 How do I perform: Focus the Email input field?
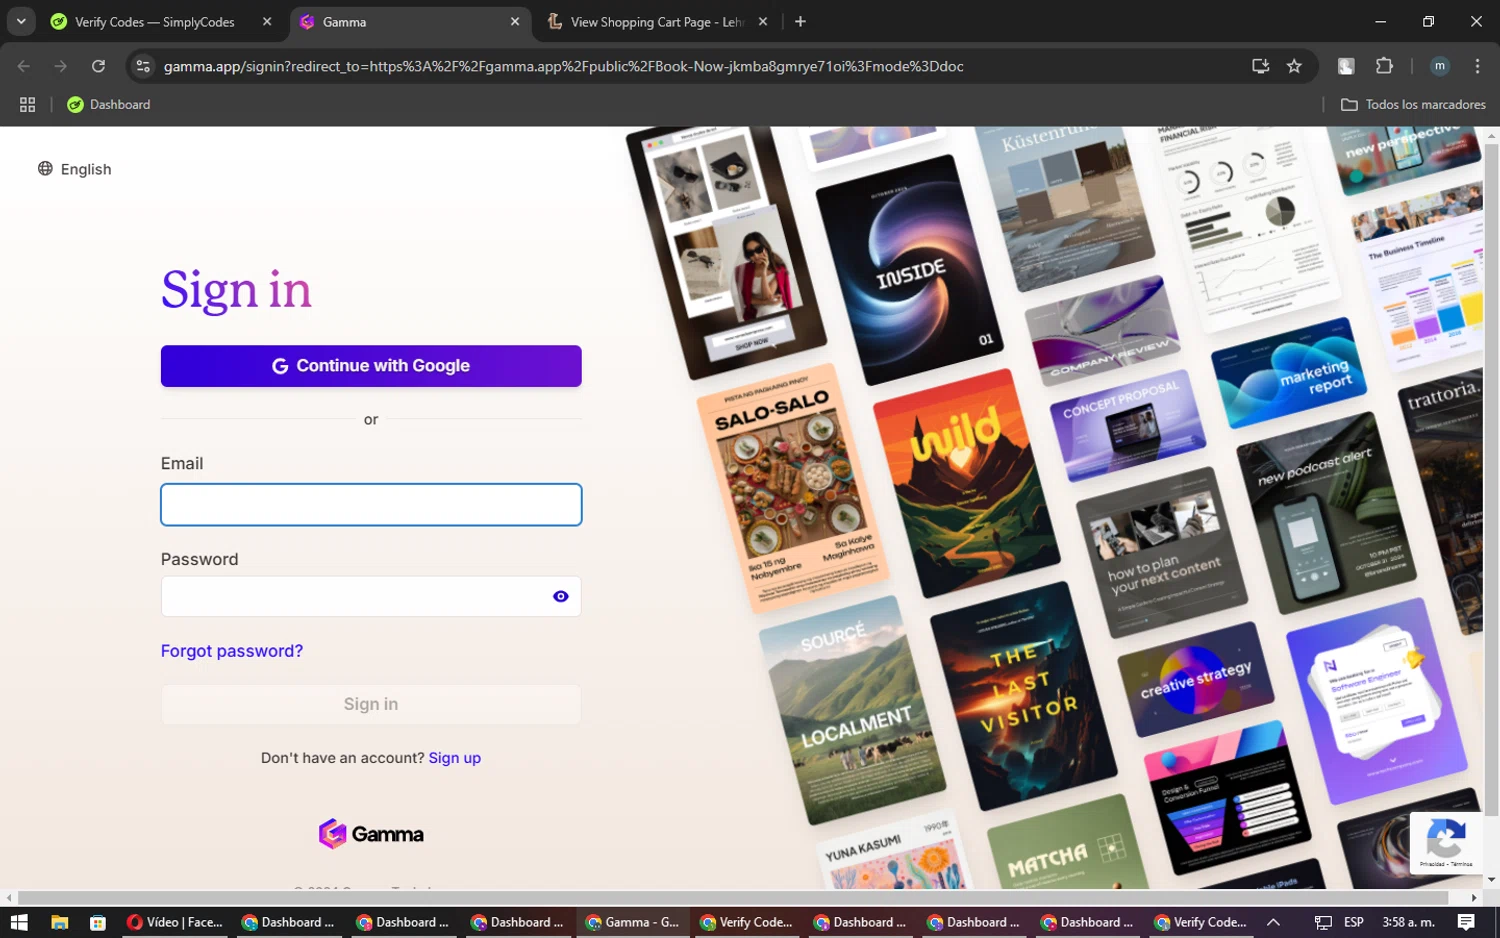[371, 505]
